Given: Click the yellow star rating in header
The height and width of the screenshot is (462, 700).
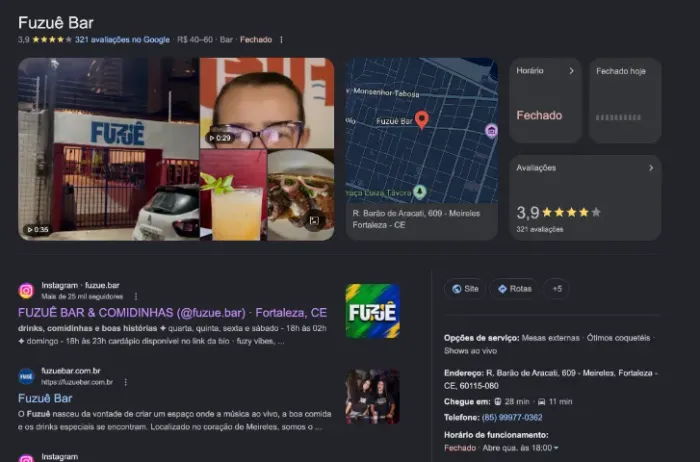Looking at the screenshot, I should [x=52, y=40].
